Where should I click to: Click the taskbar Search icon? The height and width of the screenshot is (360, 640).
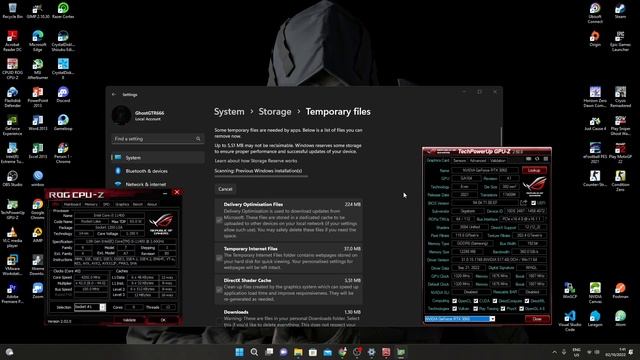tap(254, 352)
